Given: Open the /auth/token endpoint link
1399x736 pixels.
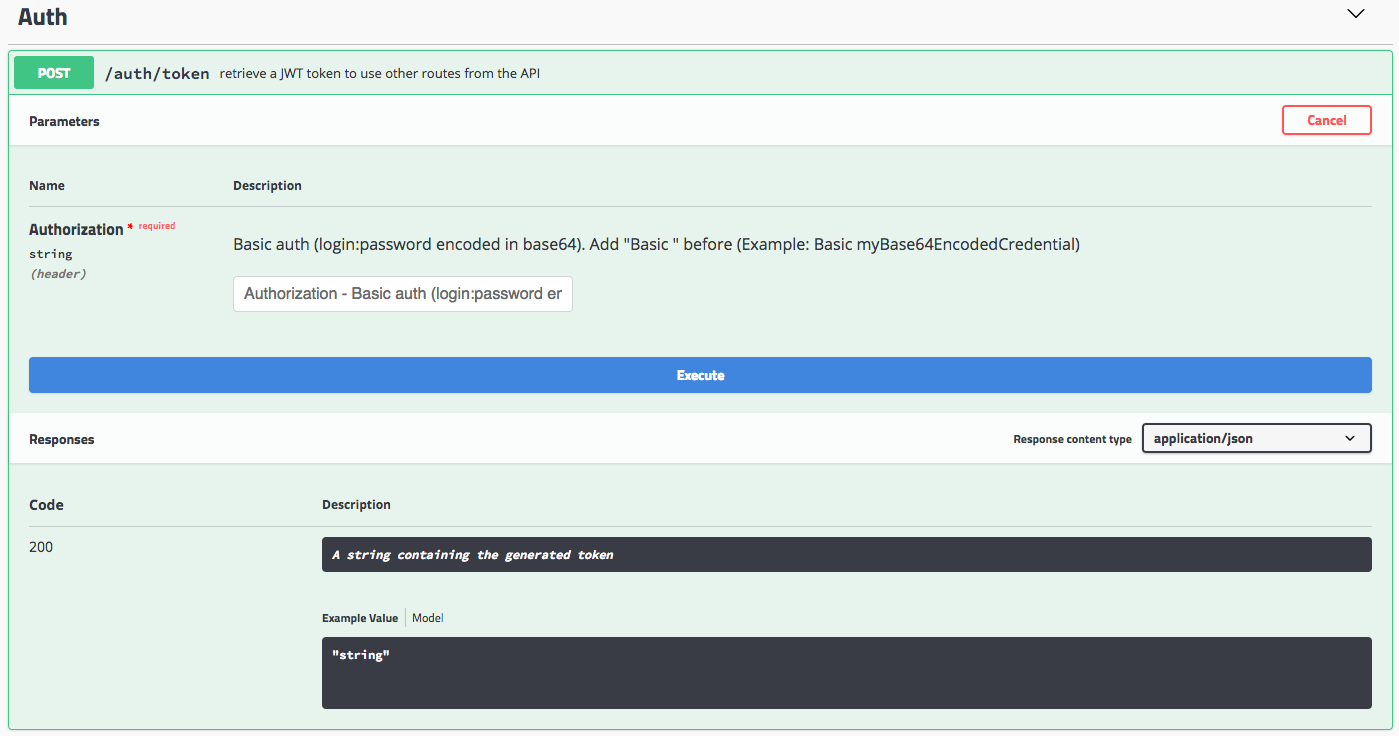Looking at the screenshot, I should pyautogui.click(x=157, y=72).
